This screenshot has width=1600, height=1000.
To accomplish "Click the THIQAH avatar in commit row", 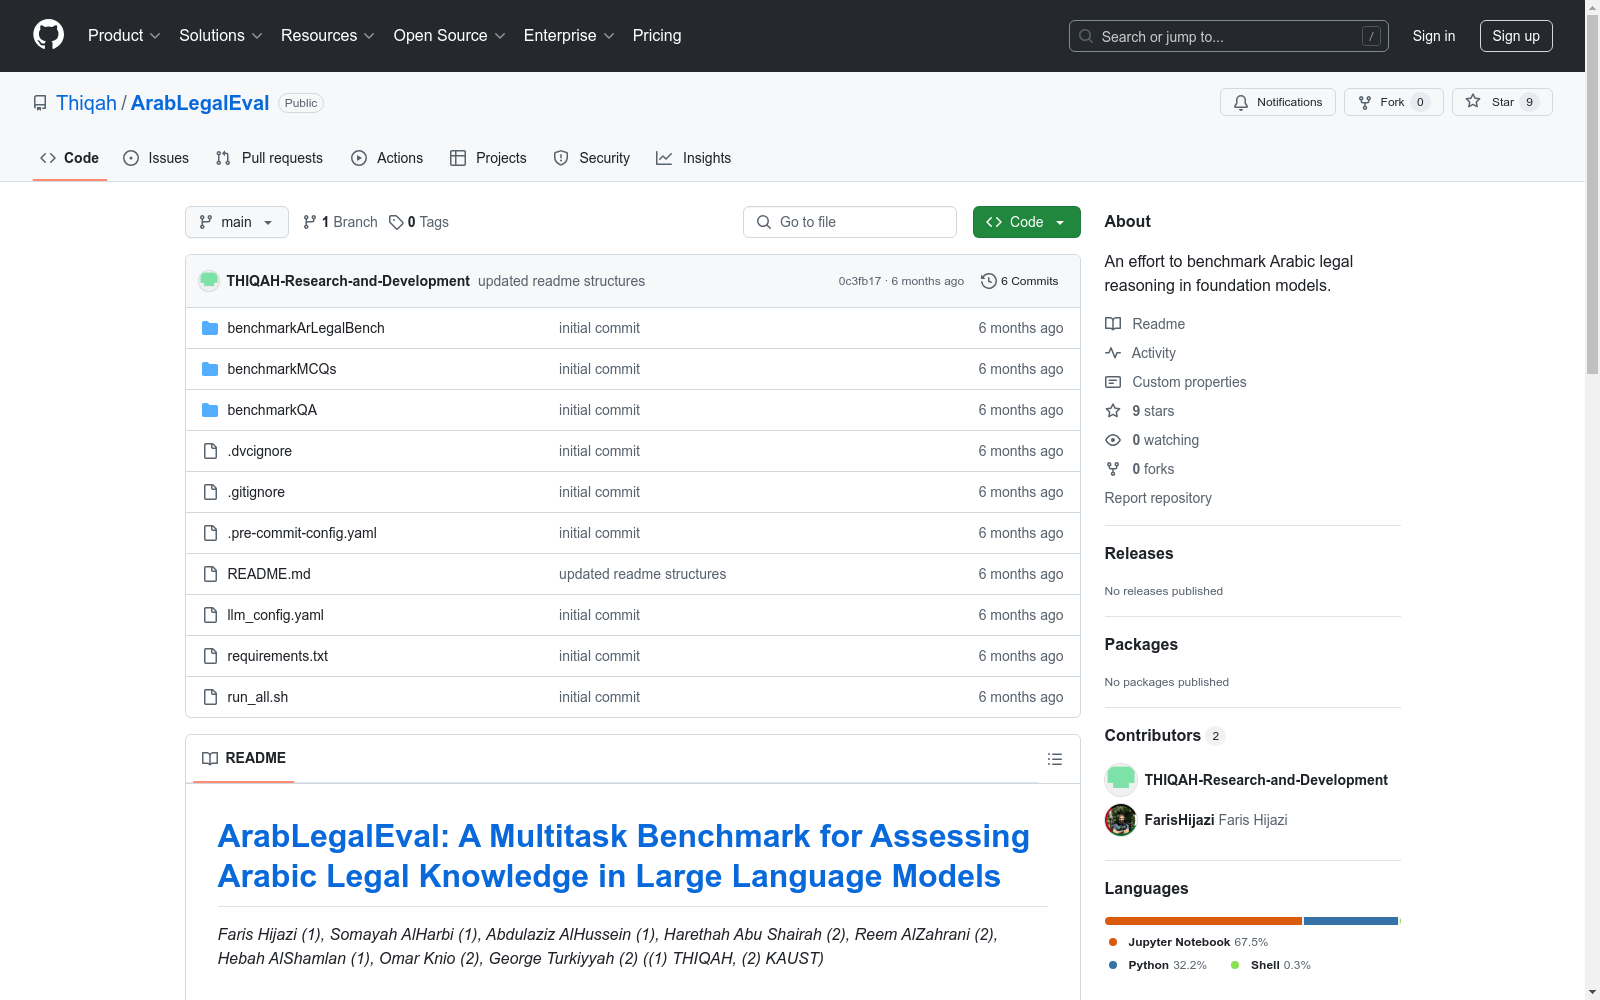I will pyautogui.click(x=209, y=281).
